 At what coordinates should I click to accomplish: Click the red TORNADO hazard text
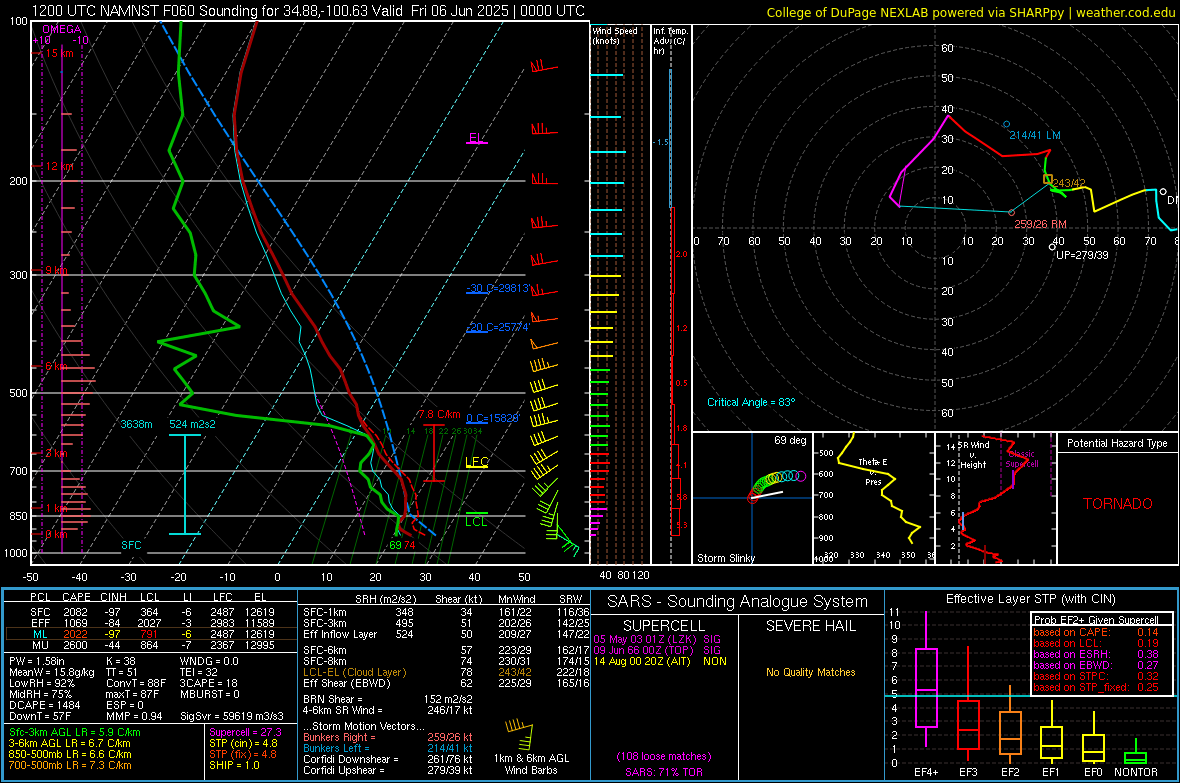pos(1118,504)
